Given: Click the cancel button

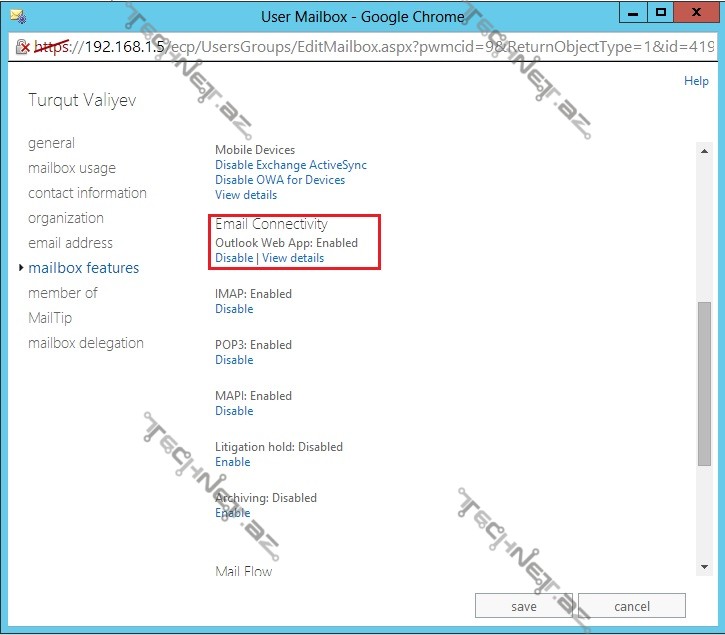Looking at the screenshot, I should pos(632,606).
